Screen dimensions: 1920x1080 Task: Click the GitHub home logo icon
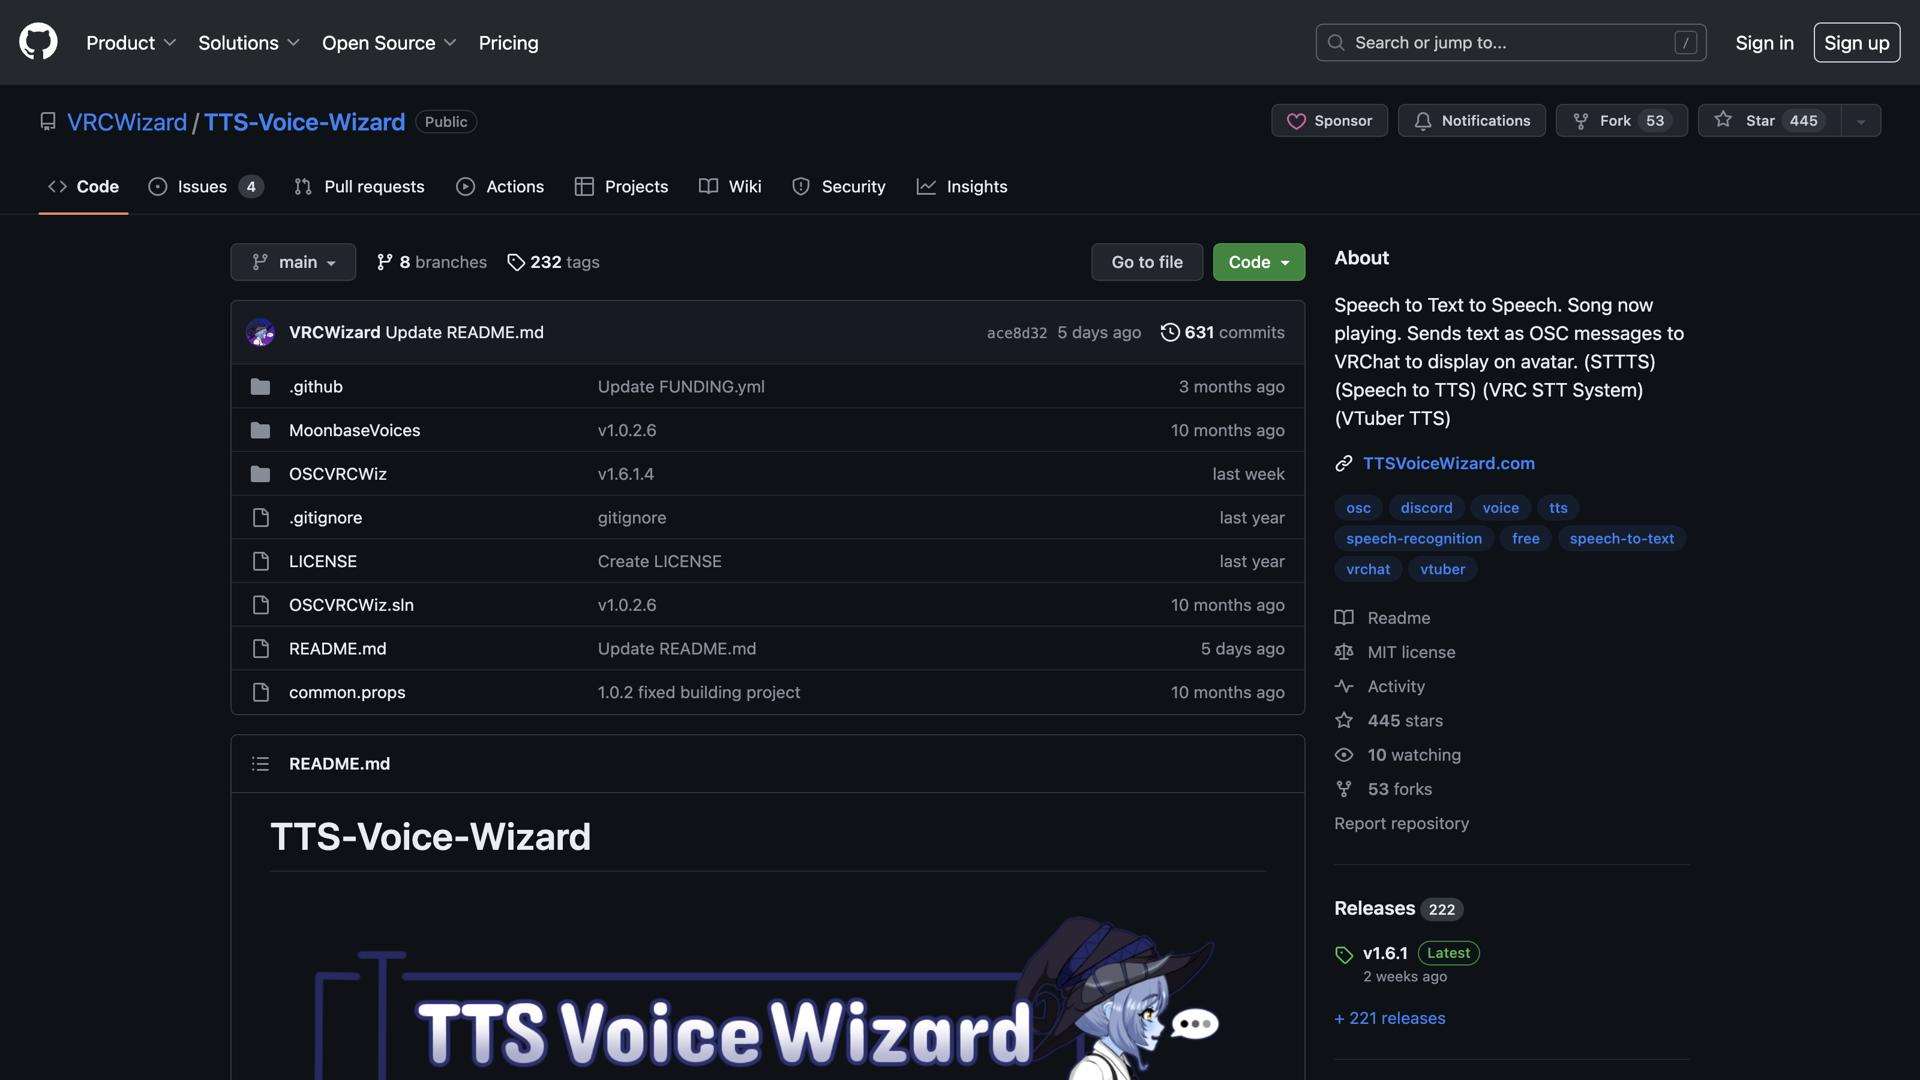pos(37,42)
